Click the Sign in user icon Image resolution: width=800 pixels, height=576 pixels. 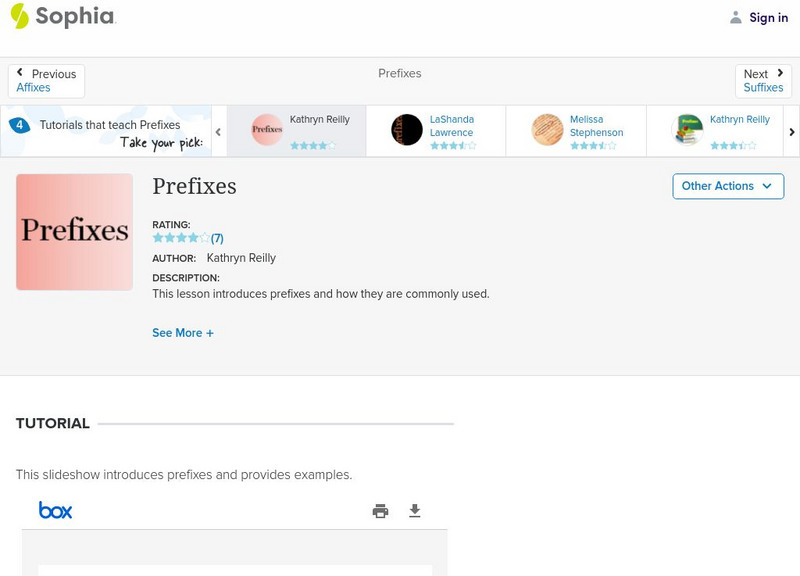[x=736, y=18]
